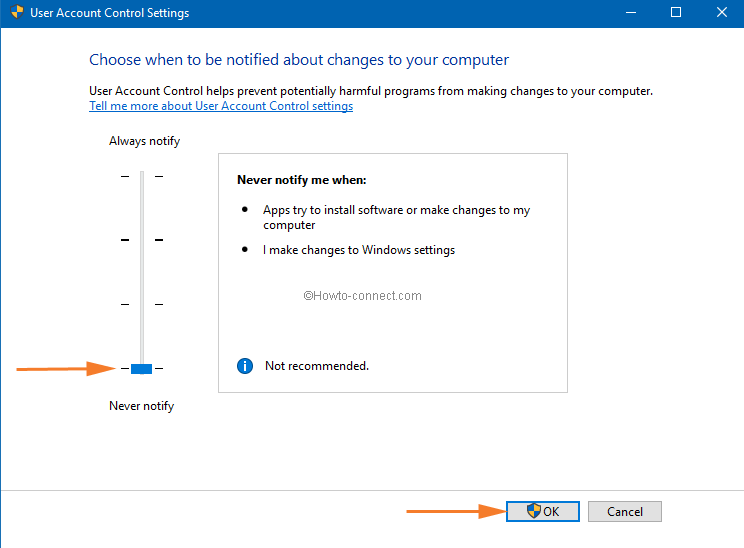This screenshot has height=548, width=744.
Task: Minimize the User Account Control Settings window
Action: coord(631,13)
